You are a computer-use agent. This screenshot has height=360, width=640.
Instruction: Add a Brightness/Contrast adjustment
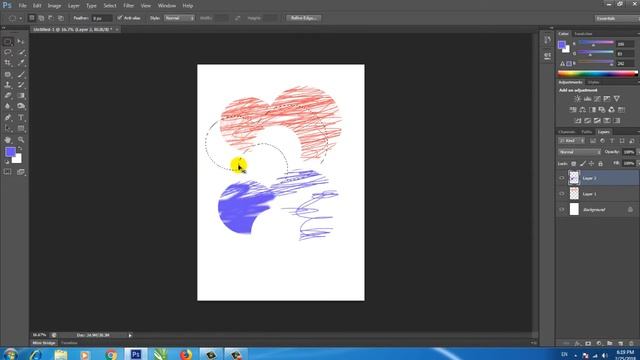pyautogui.click(x=577, y=99)
